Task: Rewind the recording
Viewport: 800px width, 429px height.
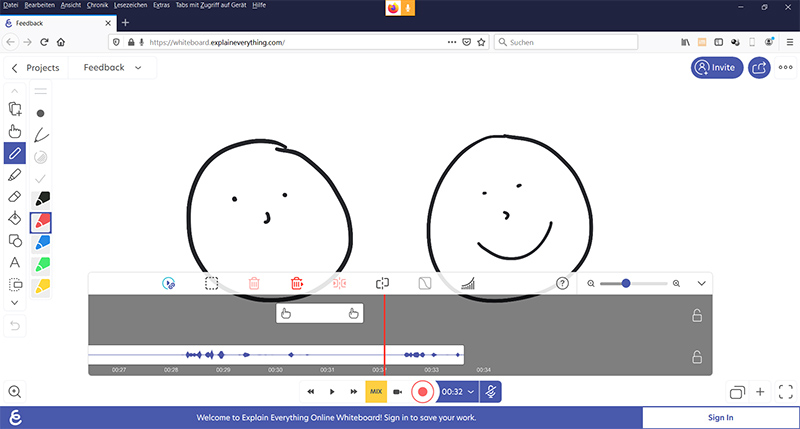Action: [x=311, y=392]
